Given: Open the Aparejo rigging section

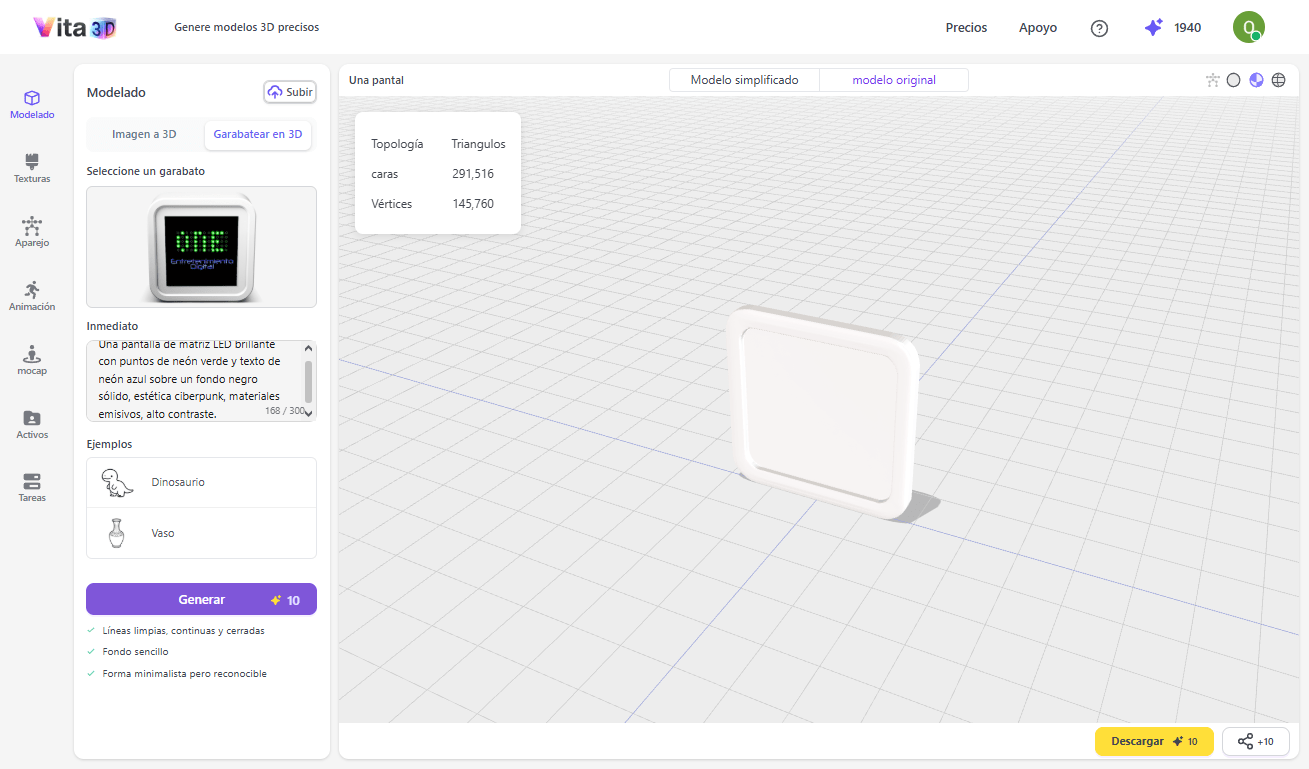Looking at the screenshot, I should [32, 232].
